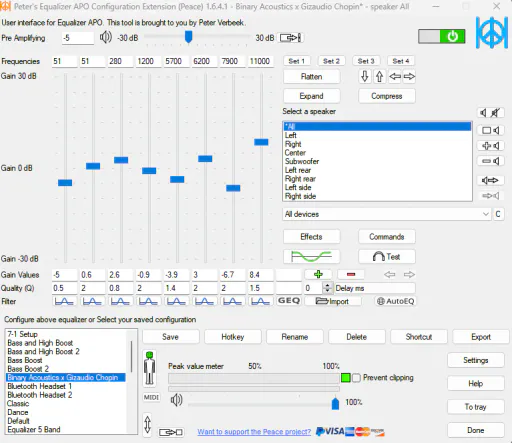
Task: Open the Commands panel
Action: [387, 237]
